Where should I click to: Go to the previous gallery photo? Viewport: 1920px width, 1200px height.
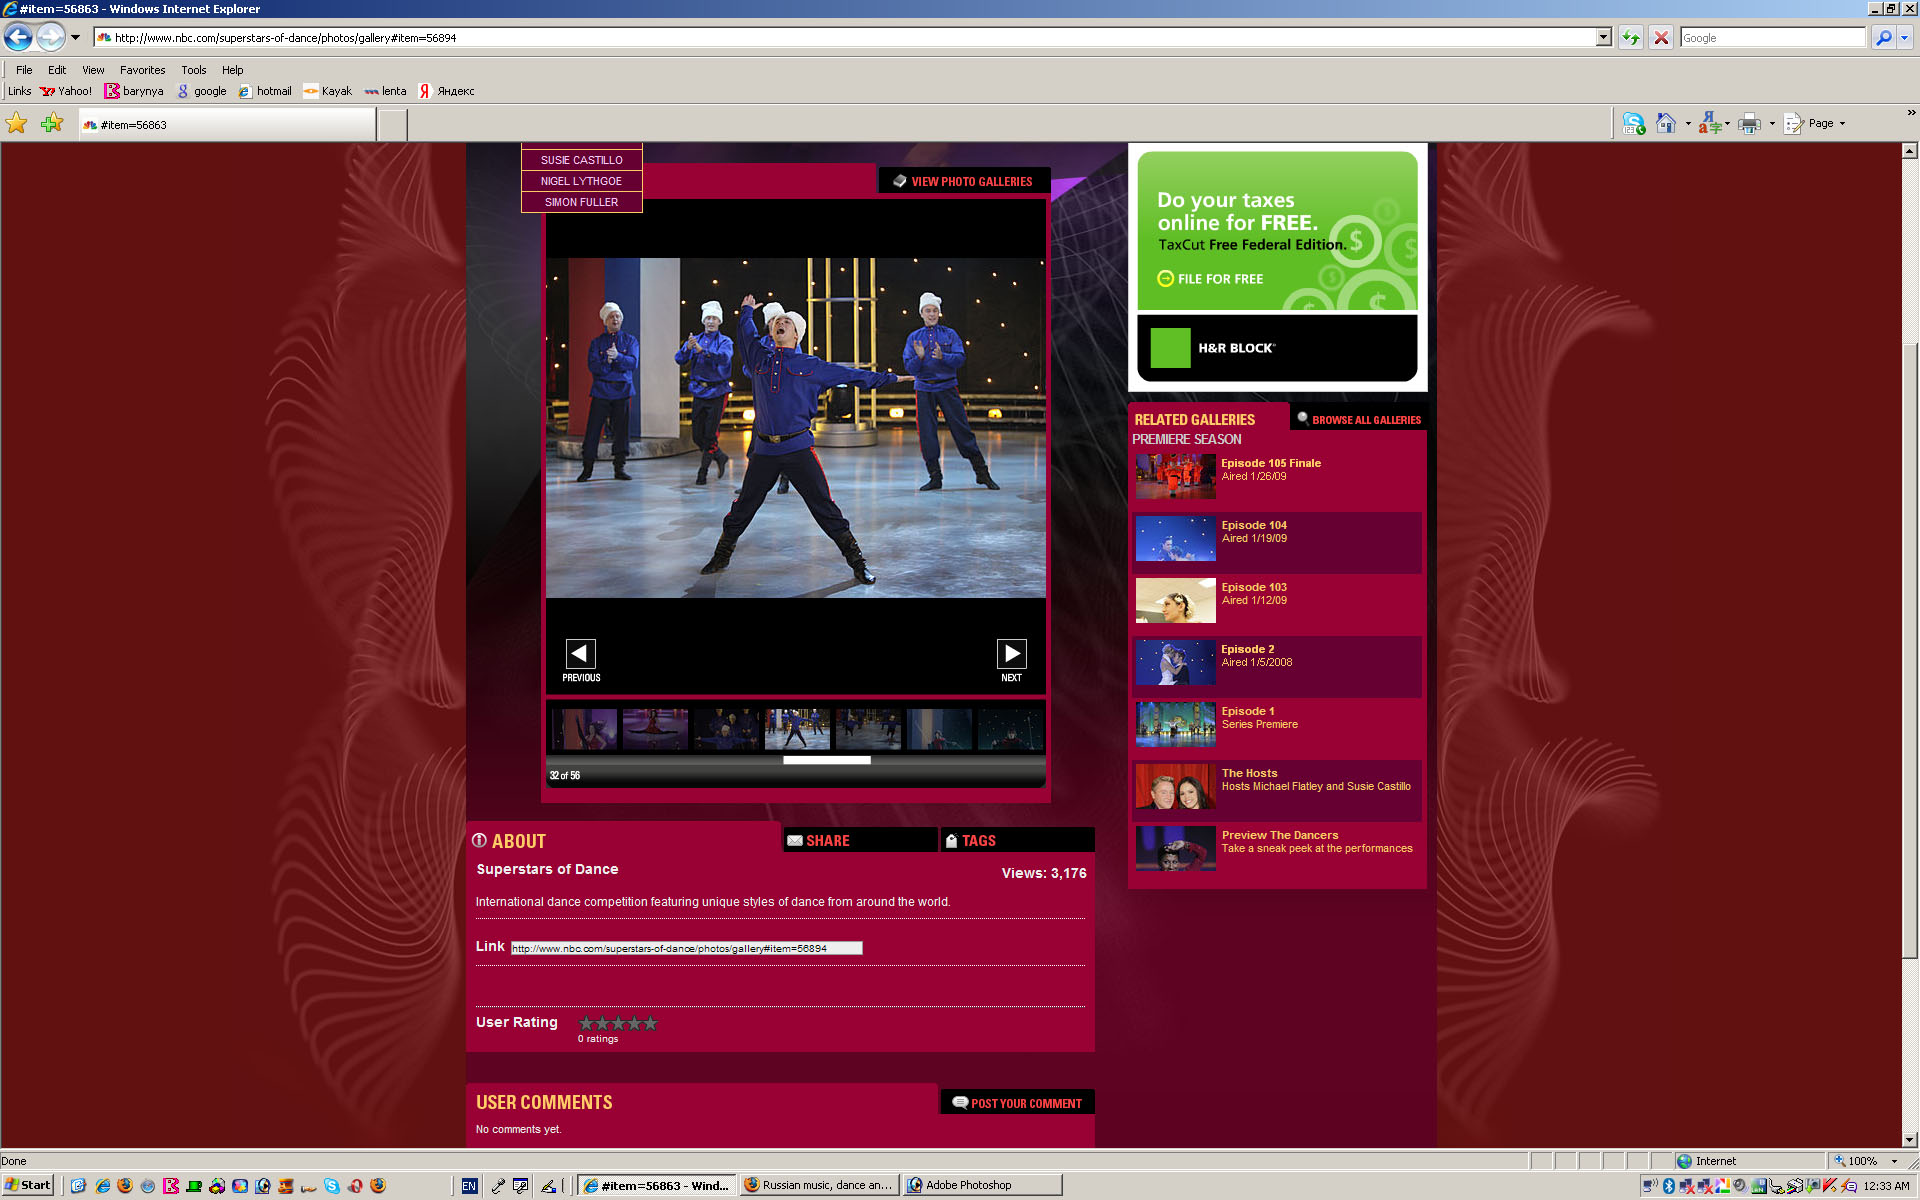[580, 654]
